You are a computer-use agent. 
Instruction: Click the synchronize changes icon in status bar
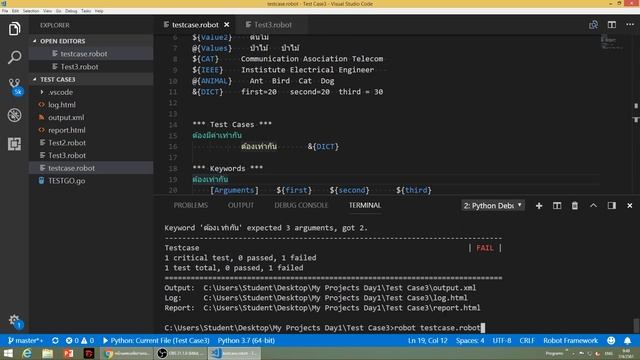55,340
